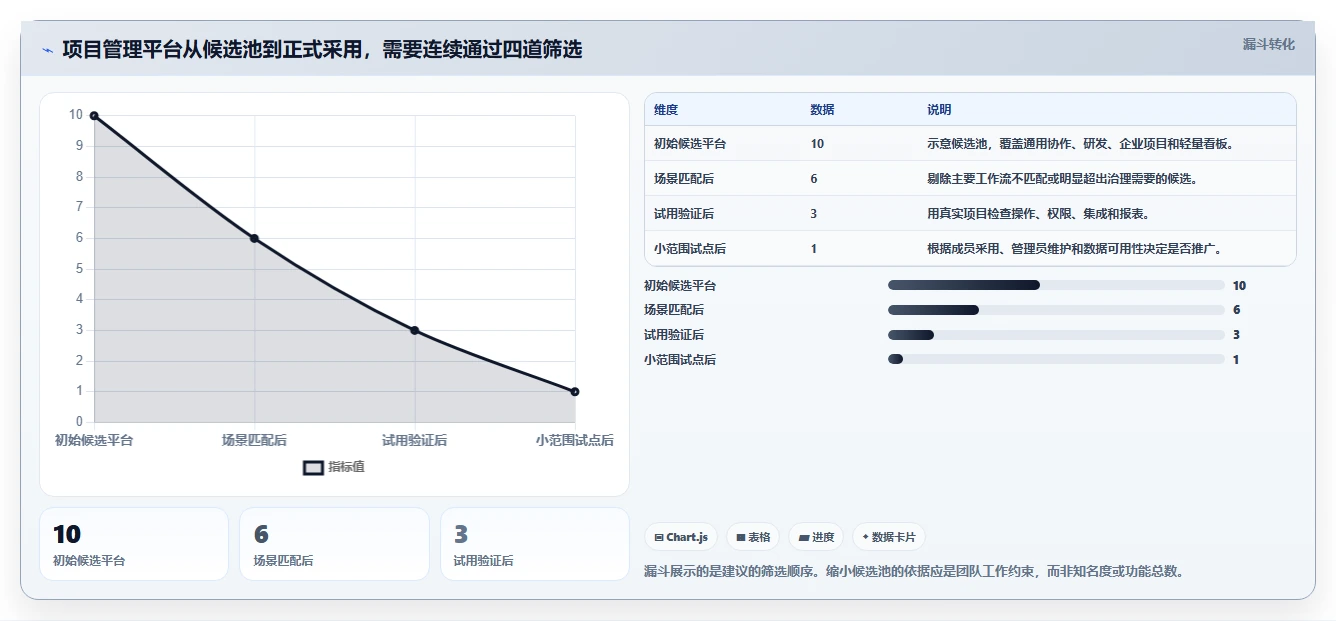This screenshot has width=1336, height=621.
Task: Click description starting 示意候选池
Action: point(1080,144)
